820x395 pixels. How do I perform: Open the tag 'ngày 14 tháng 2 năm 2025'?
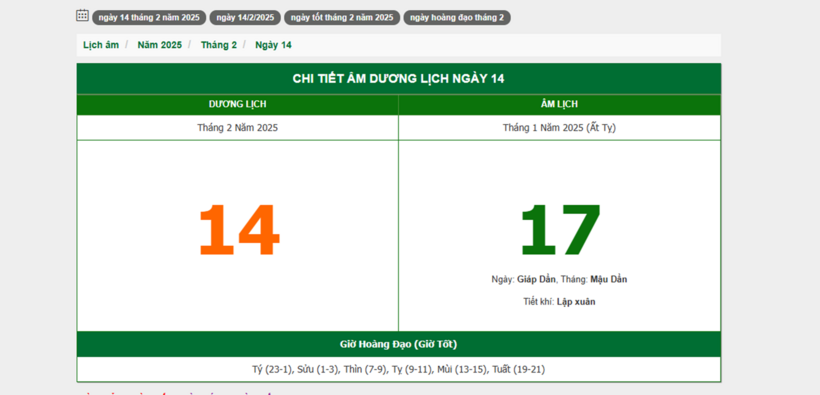(x=149, y=18)
